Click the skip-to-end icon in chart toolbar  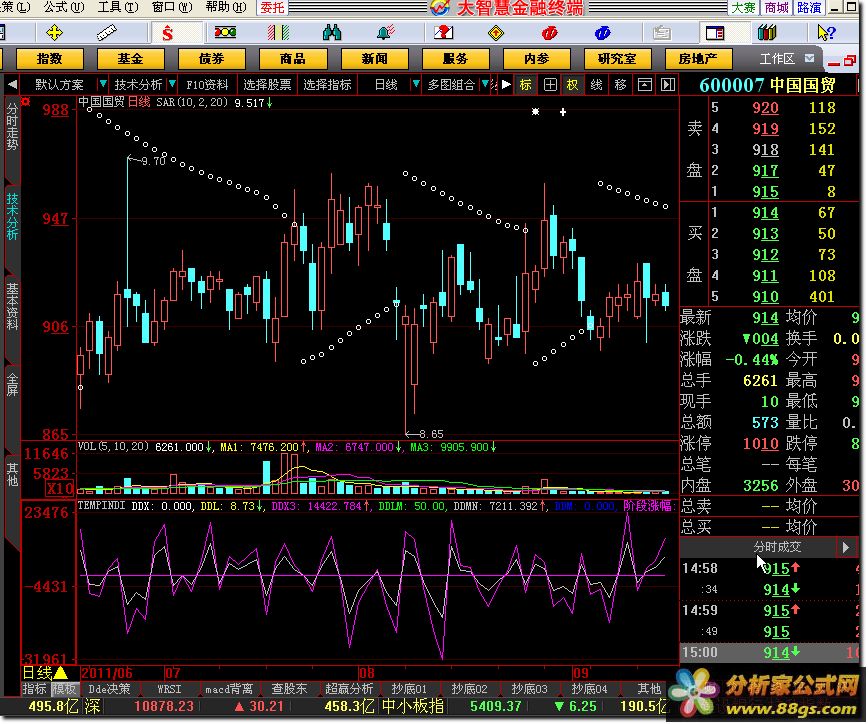click(668, 84)
